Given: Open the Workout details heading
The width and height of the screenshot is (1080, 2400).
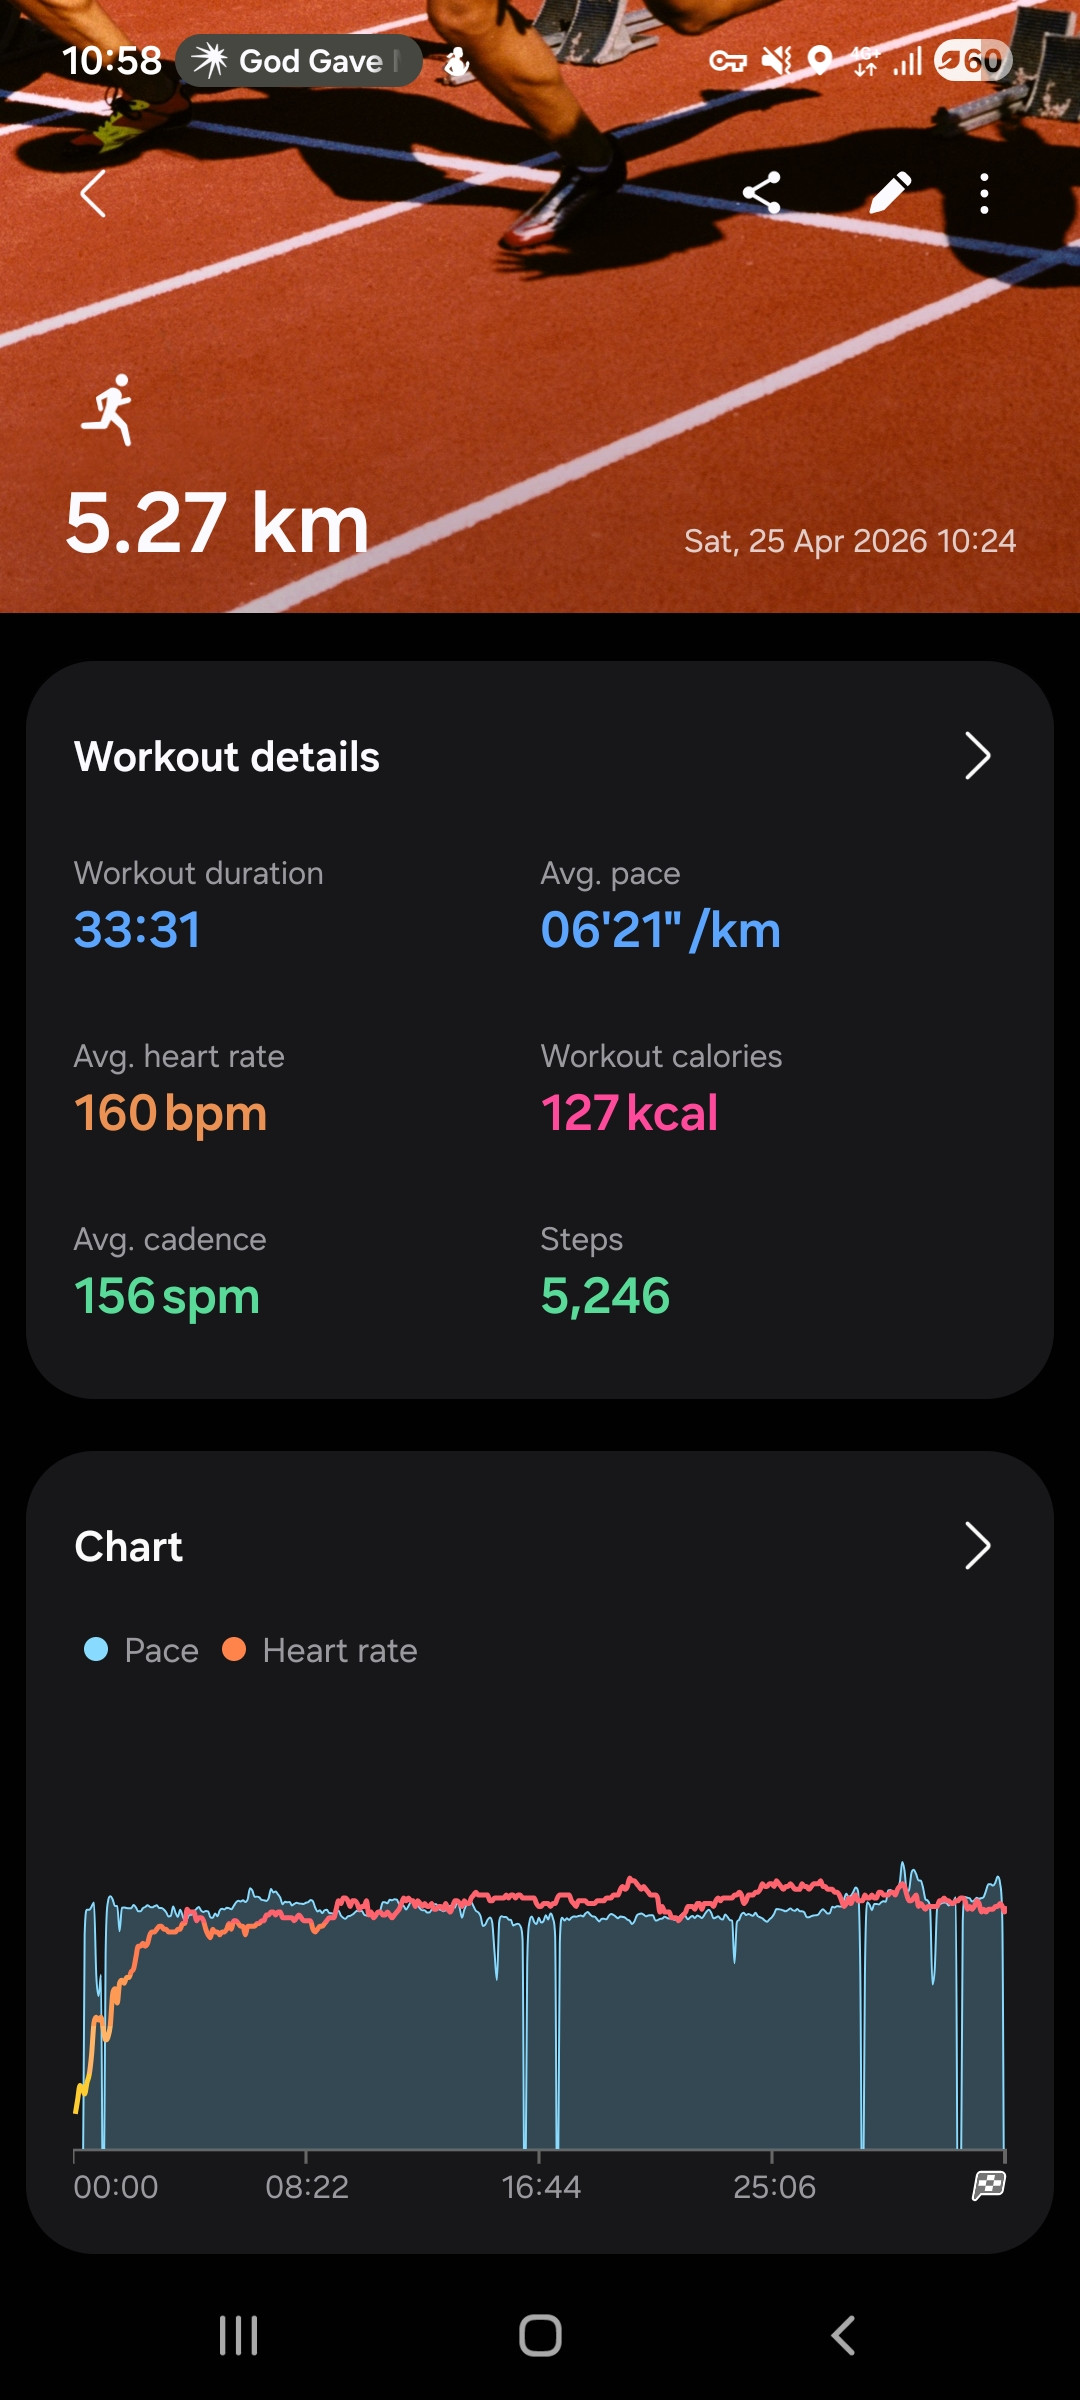Looking at the screenshot, I should 227,757.
